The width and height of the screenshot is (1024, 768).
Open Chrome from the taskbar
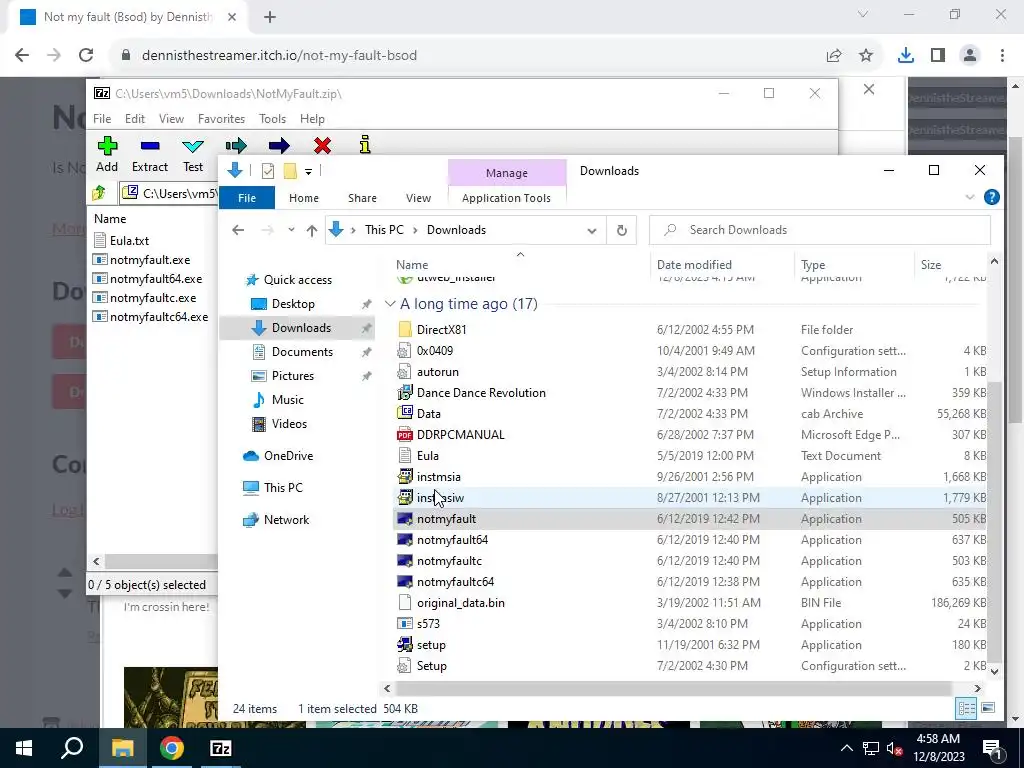tap(172, 748)
